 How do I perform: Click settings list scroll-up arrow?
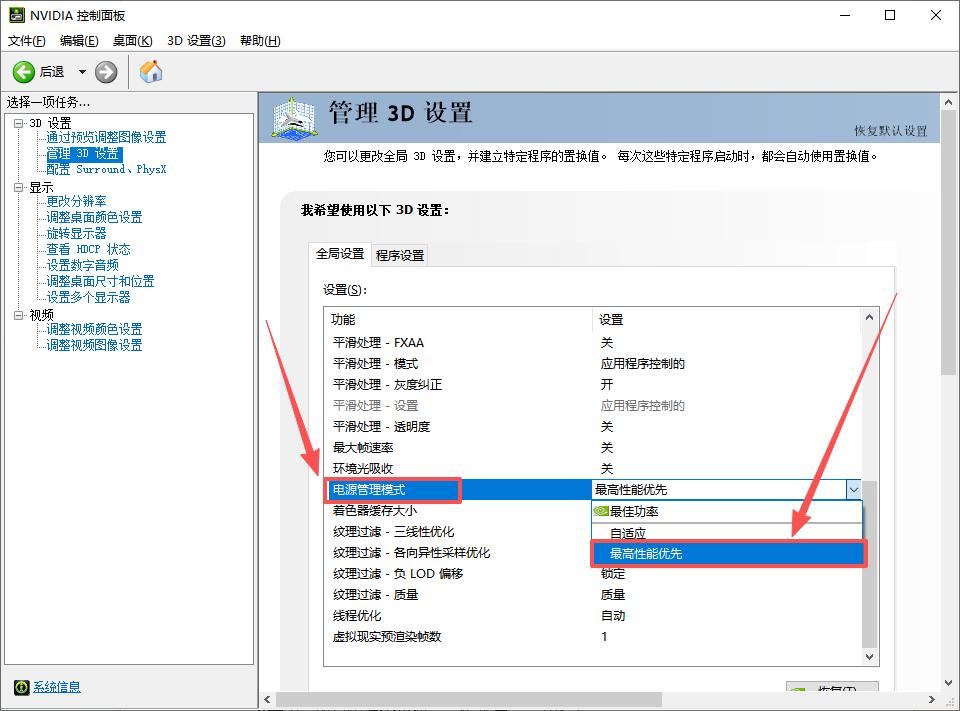click(x=869, y=317)
